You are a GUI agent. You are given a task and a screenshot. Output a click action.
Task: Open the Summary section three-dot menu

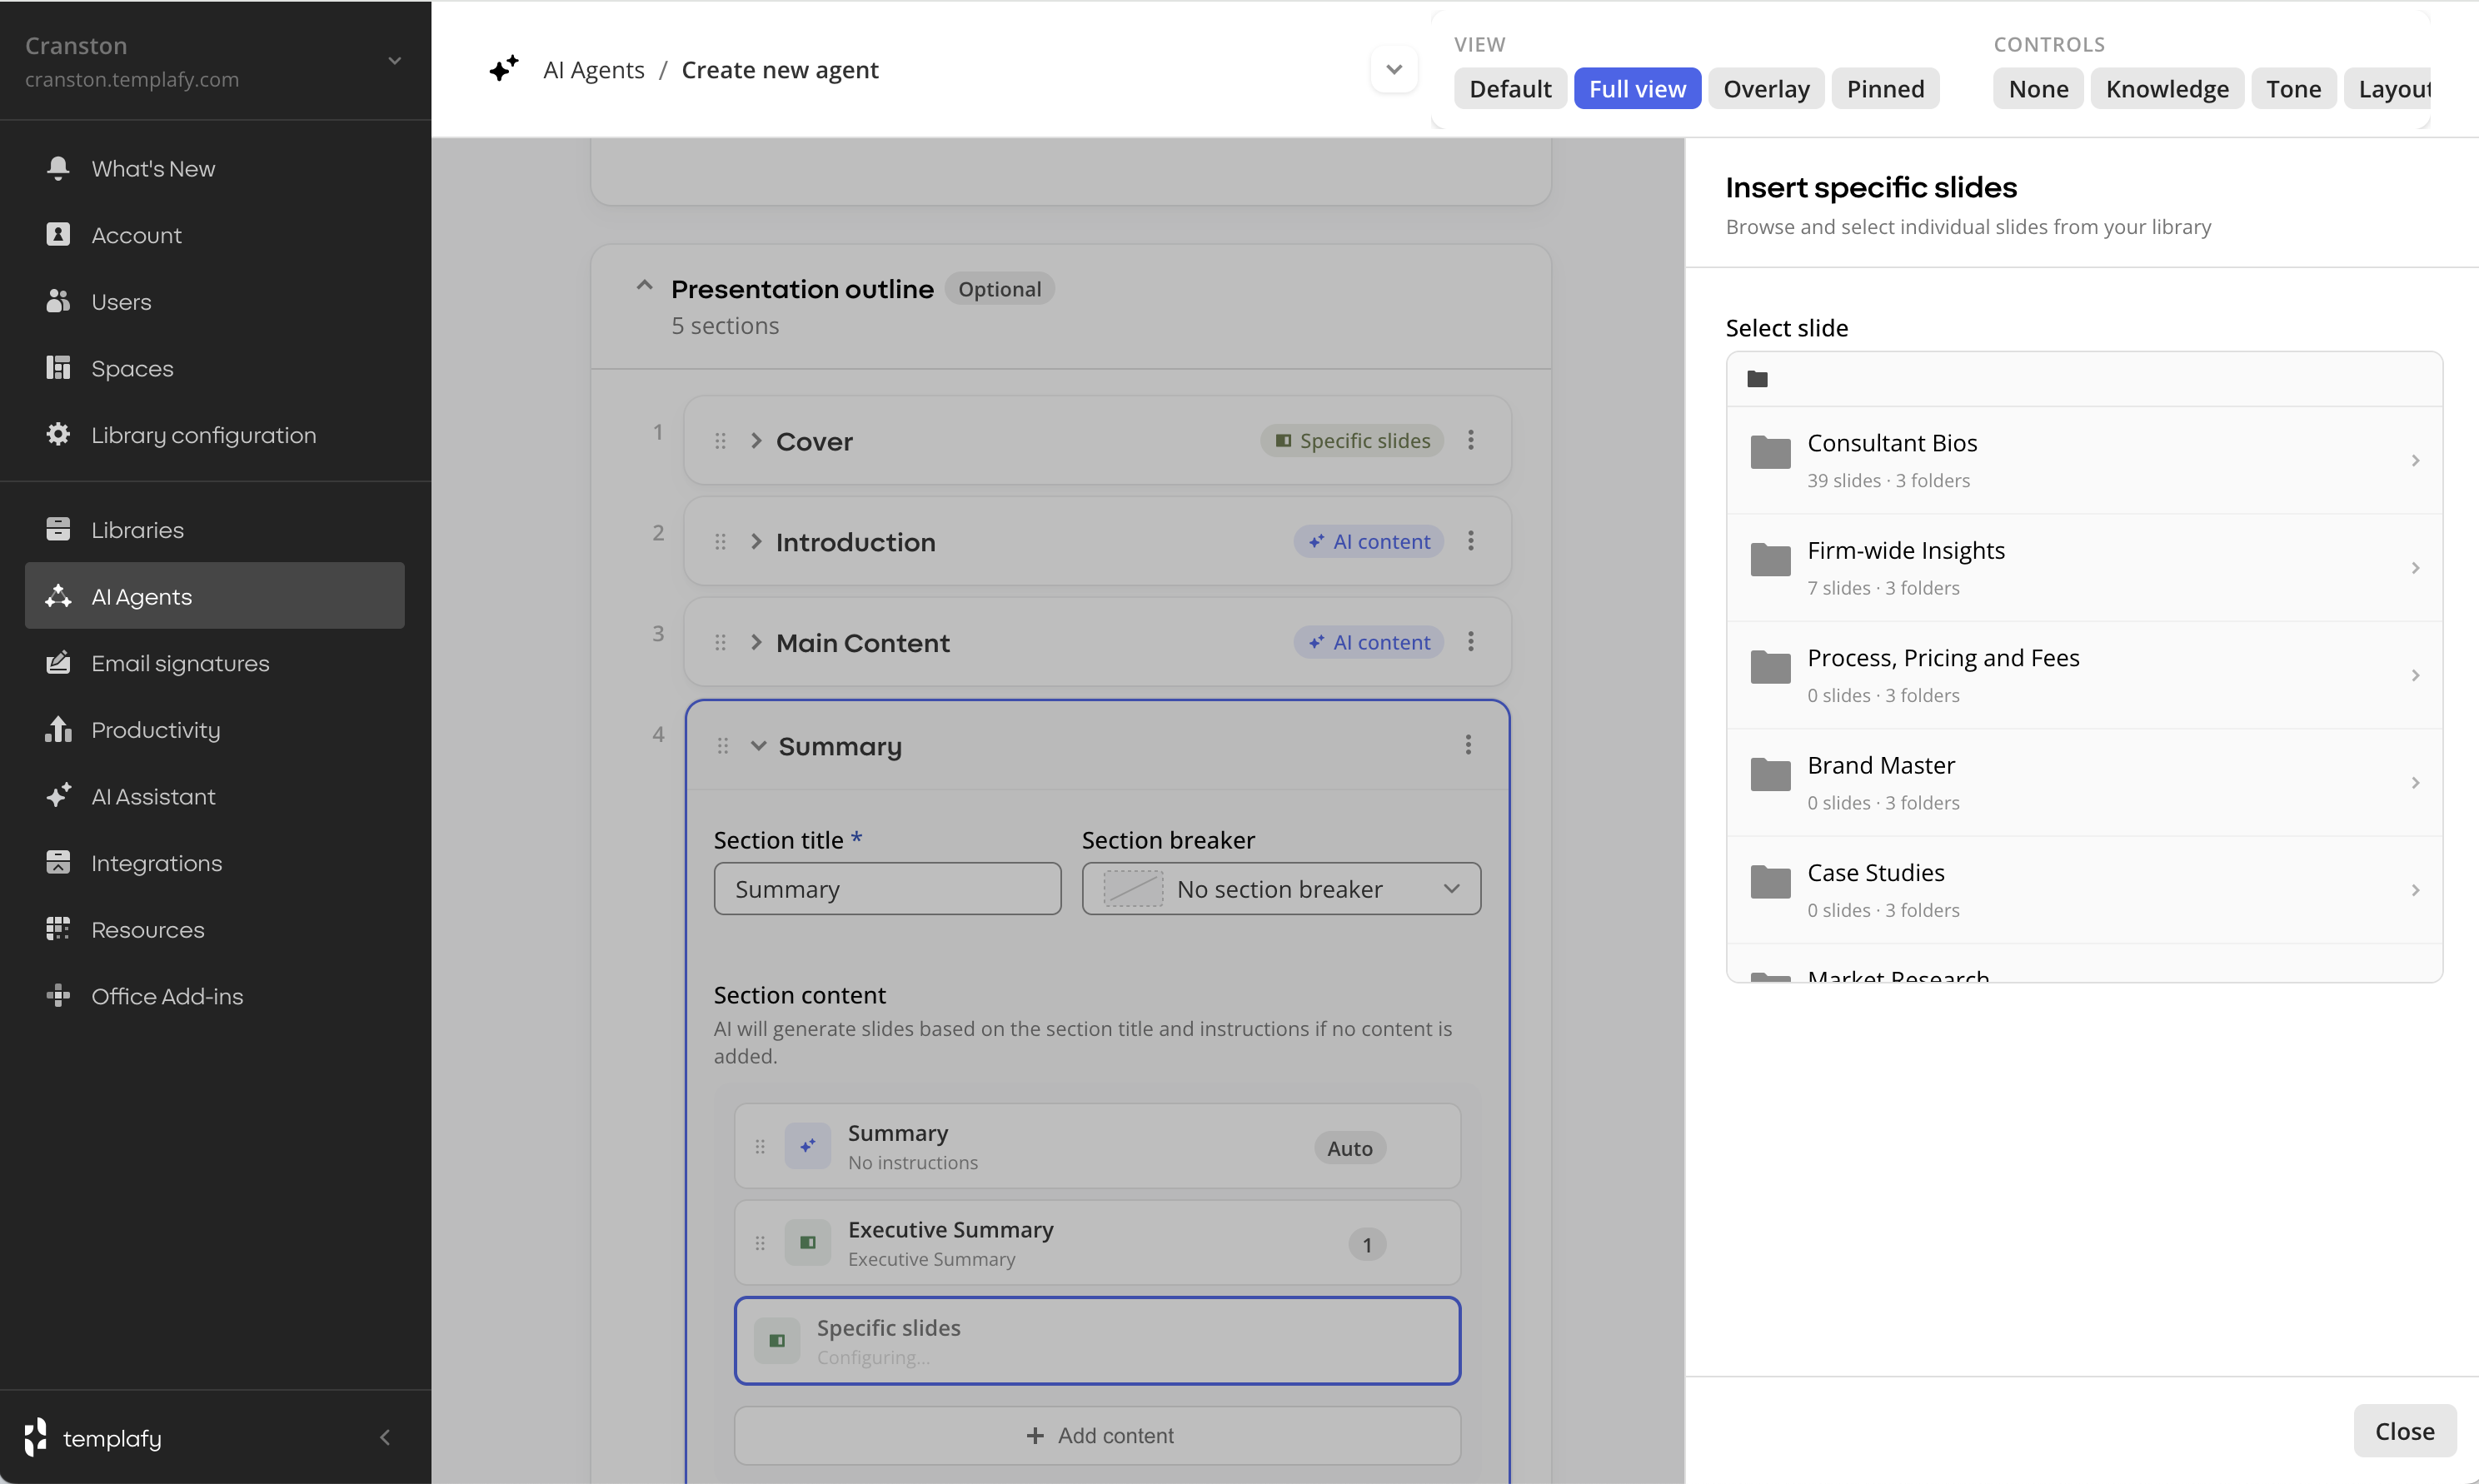1469,745
